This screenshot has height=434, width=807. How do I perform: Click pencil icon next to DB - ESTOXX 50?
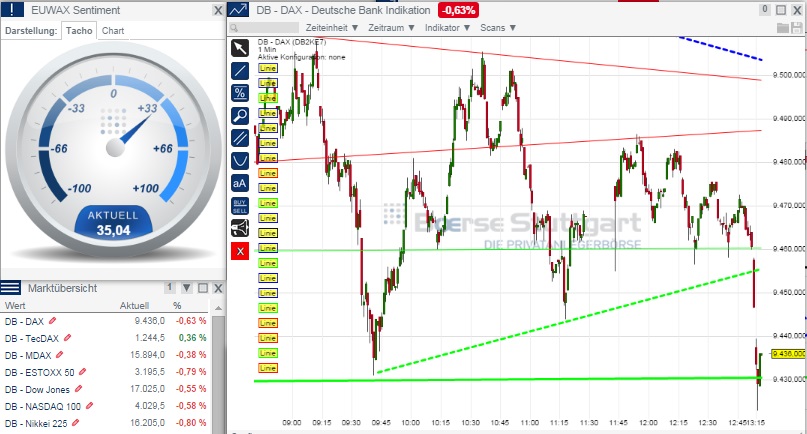(82, 372)
